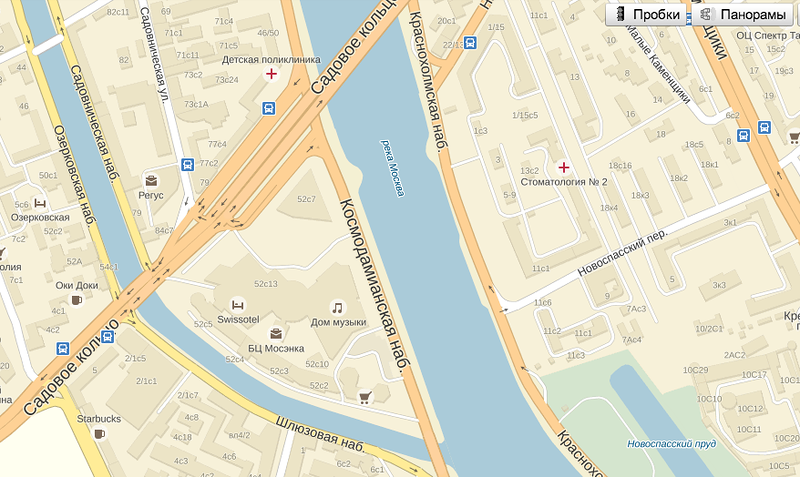Select the Новоспасский пер. street label
The width and height of the screenshot is (800, 477).
[622, 253]
